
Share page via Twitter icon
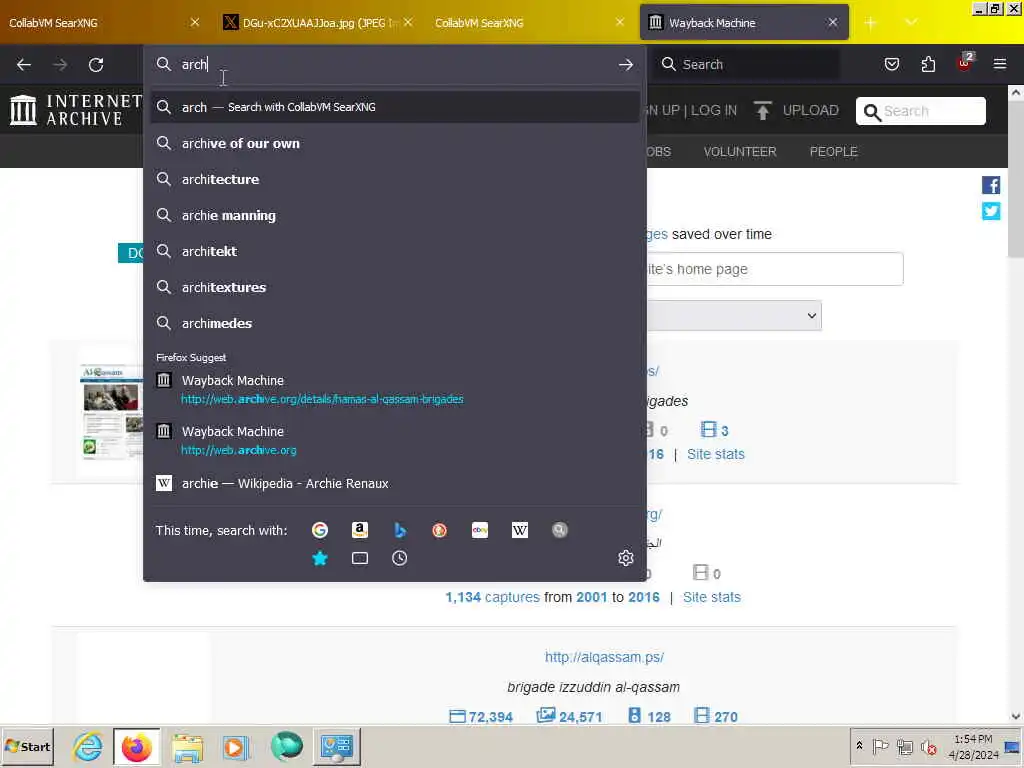click(991, 211)
